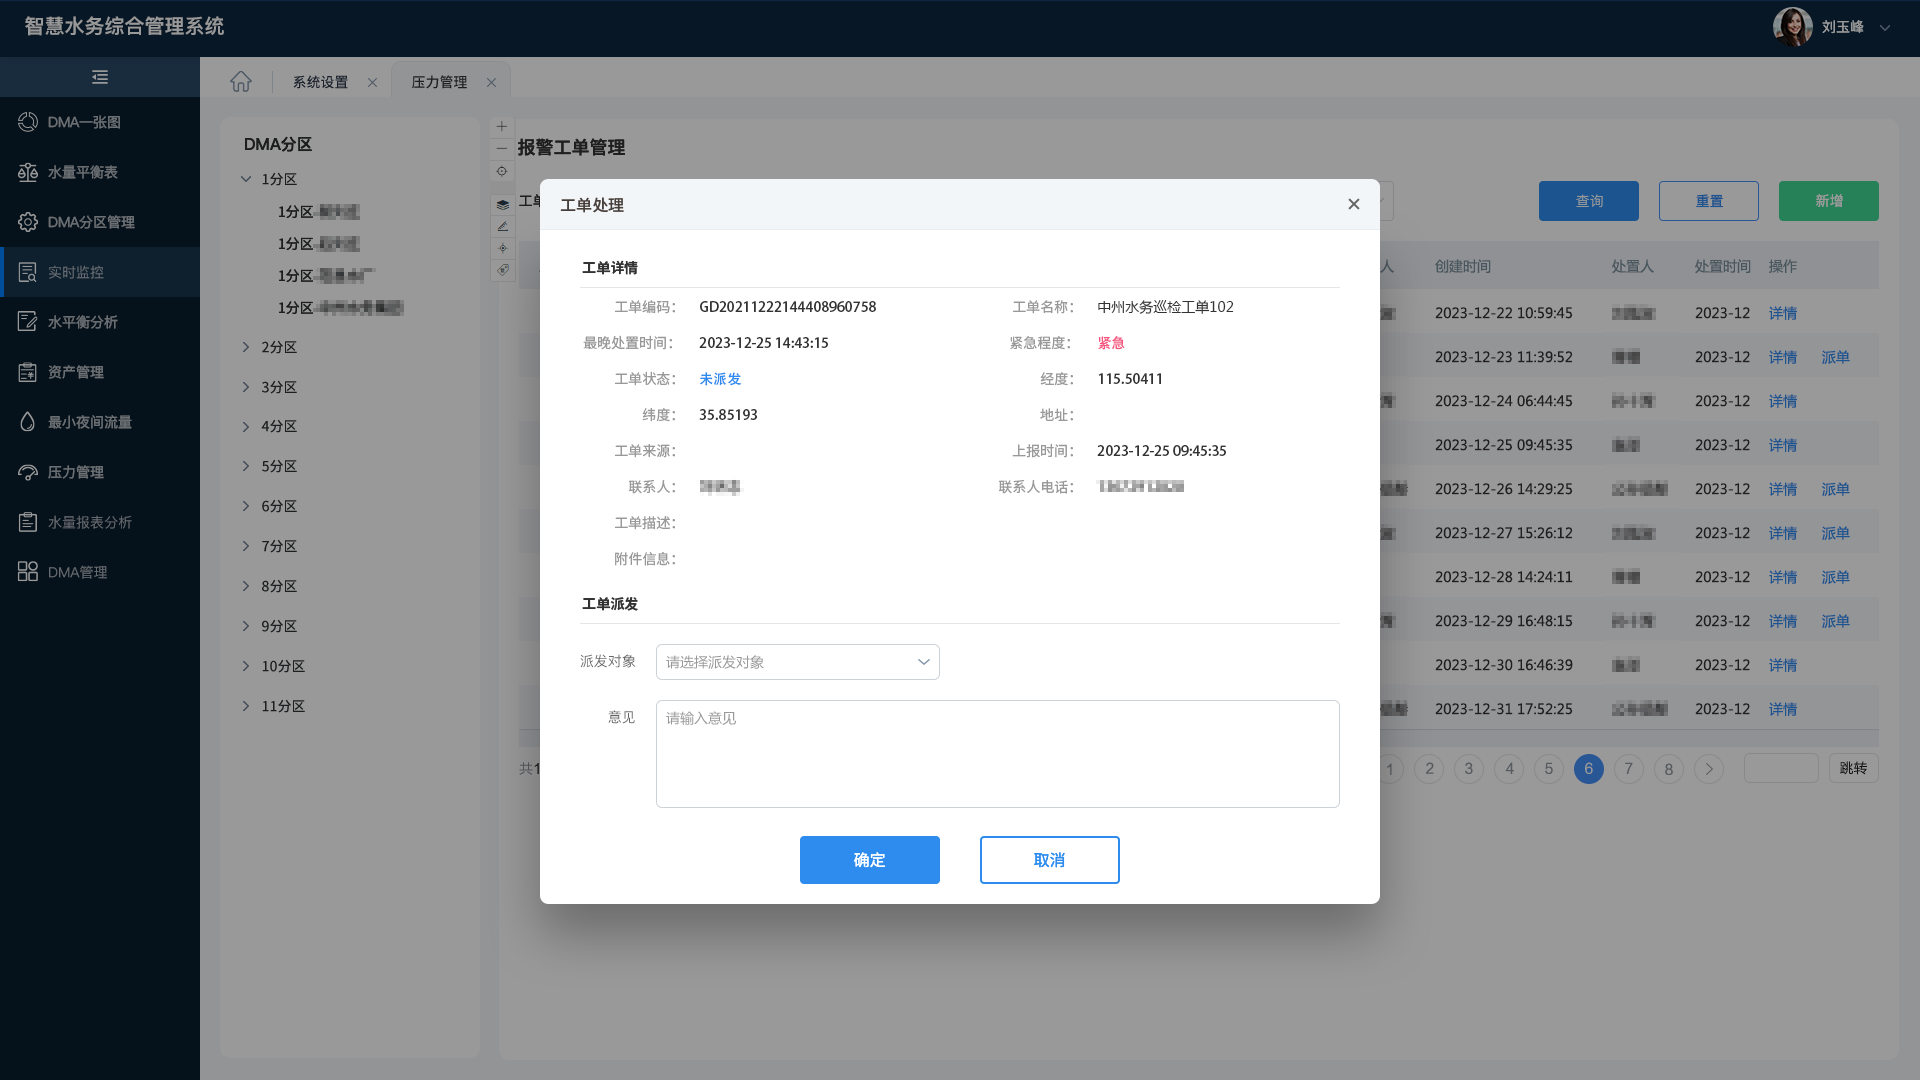Click the map label tag tool

502,269
